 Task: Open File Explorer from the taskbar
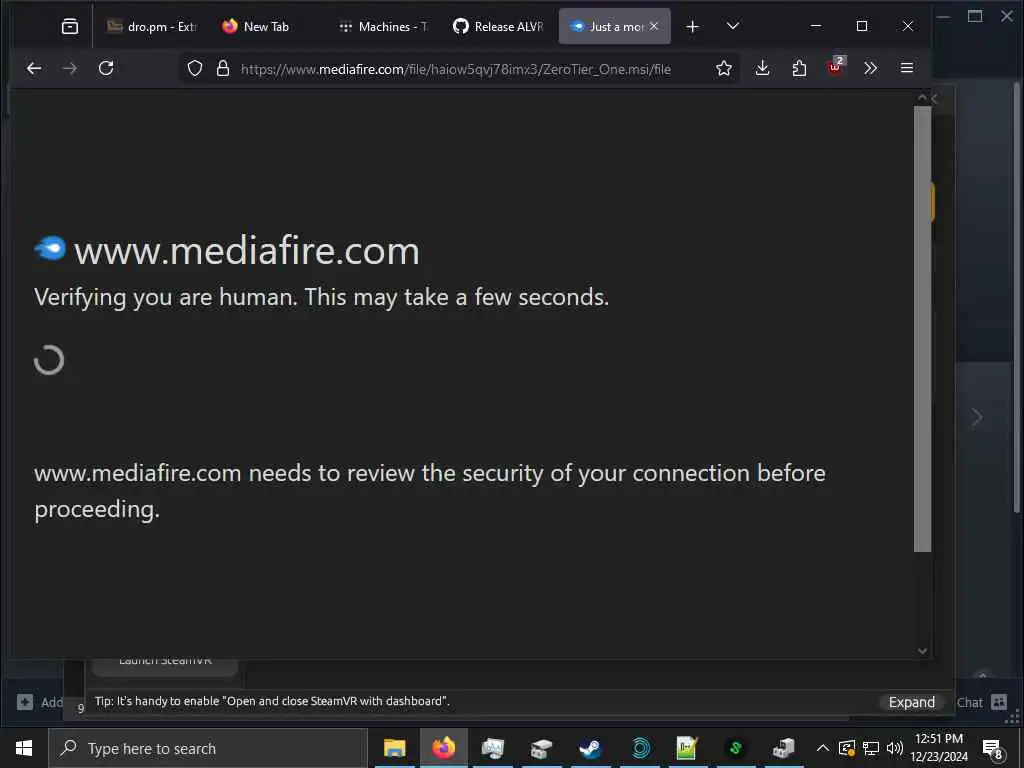pyautogui.click(x=394, y=748)
